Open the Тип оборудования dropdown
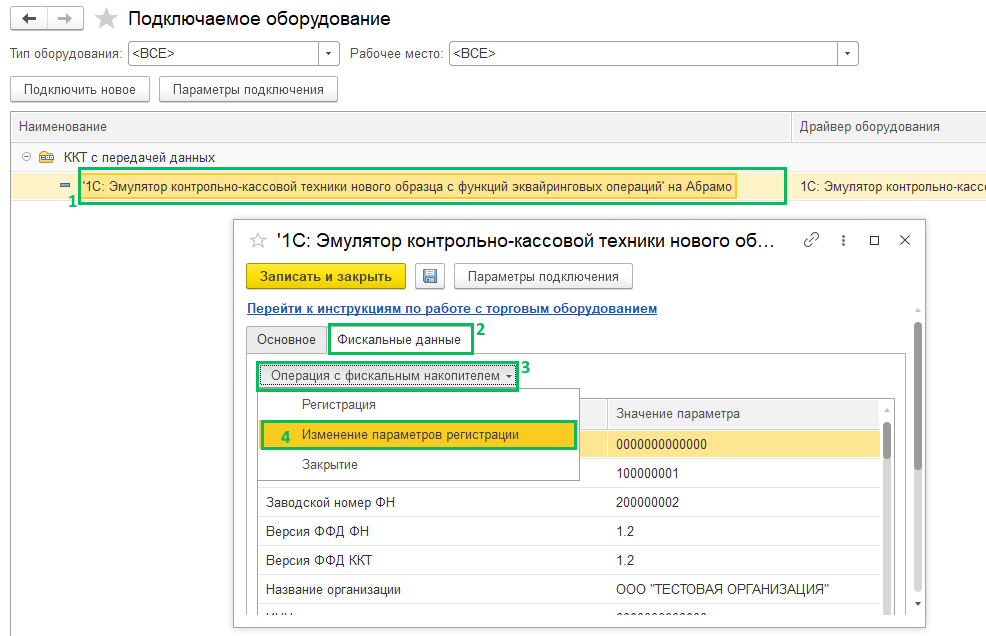The width and height of the screenshot is (986, 636). click(329, 53)
